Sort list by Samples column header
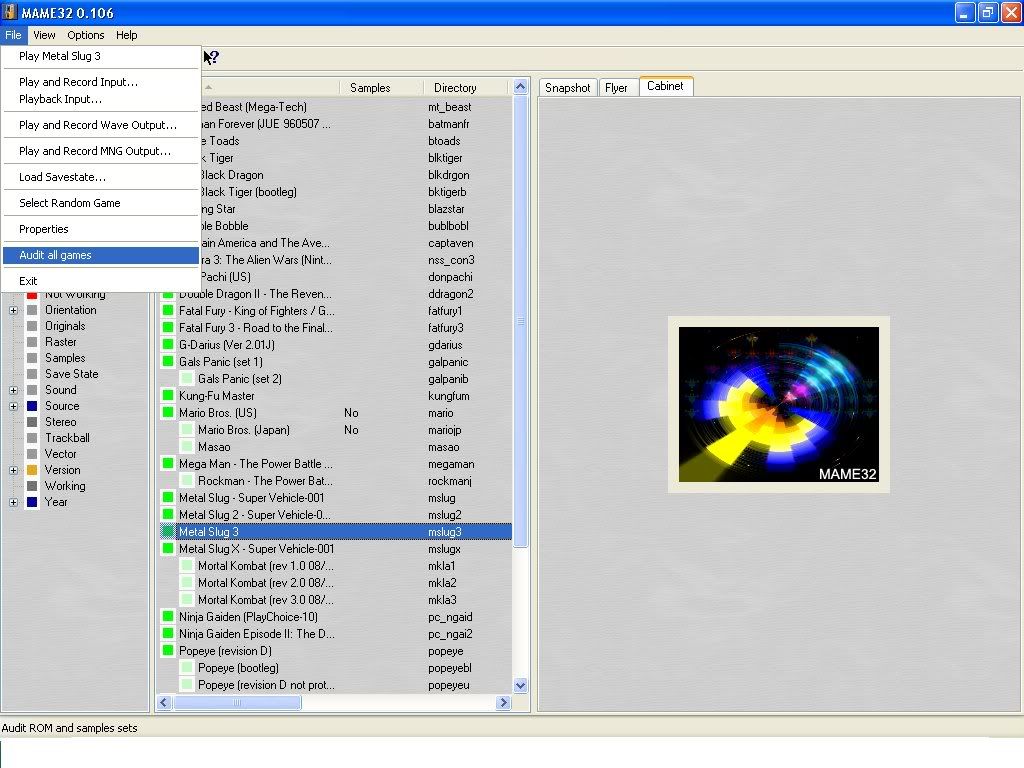The image size is (1024, 768). point(381,88)
